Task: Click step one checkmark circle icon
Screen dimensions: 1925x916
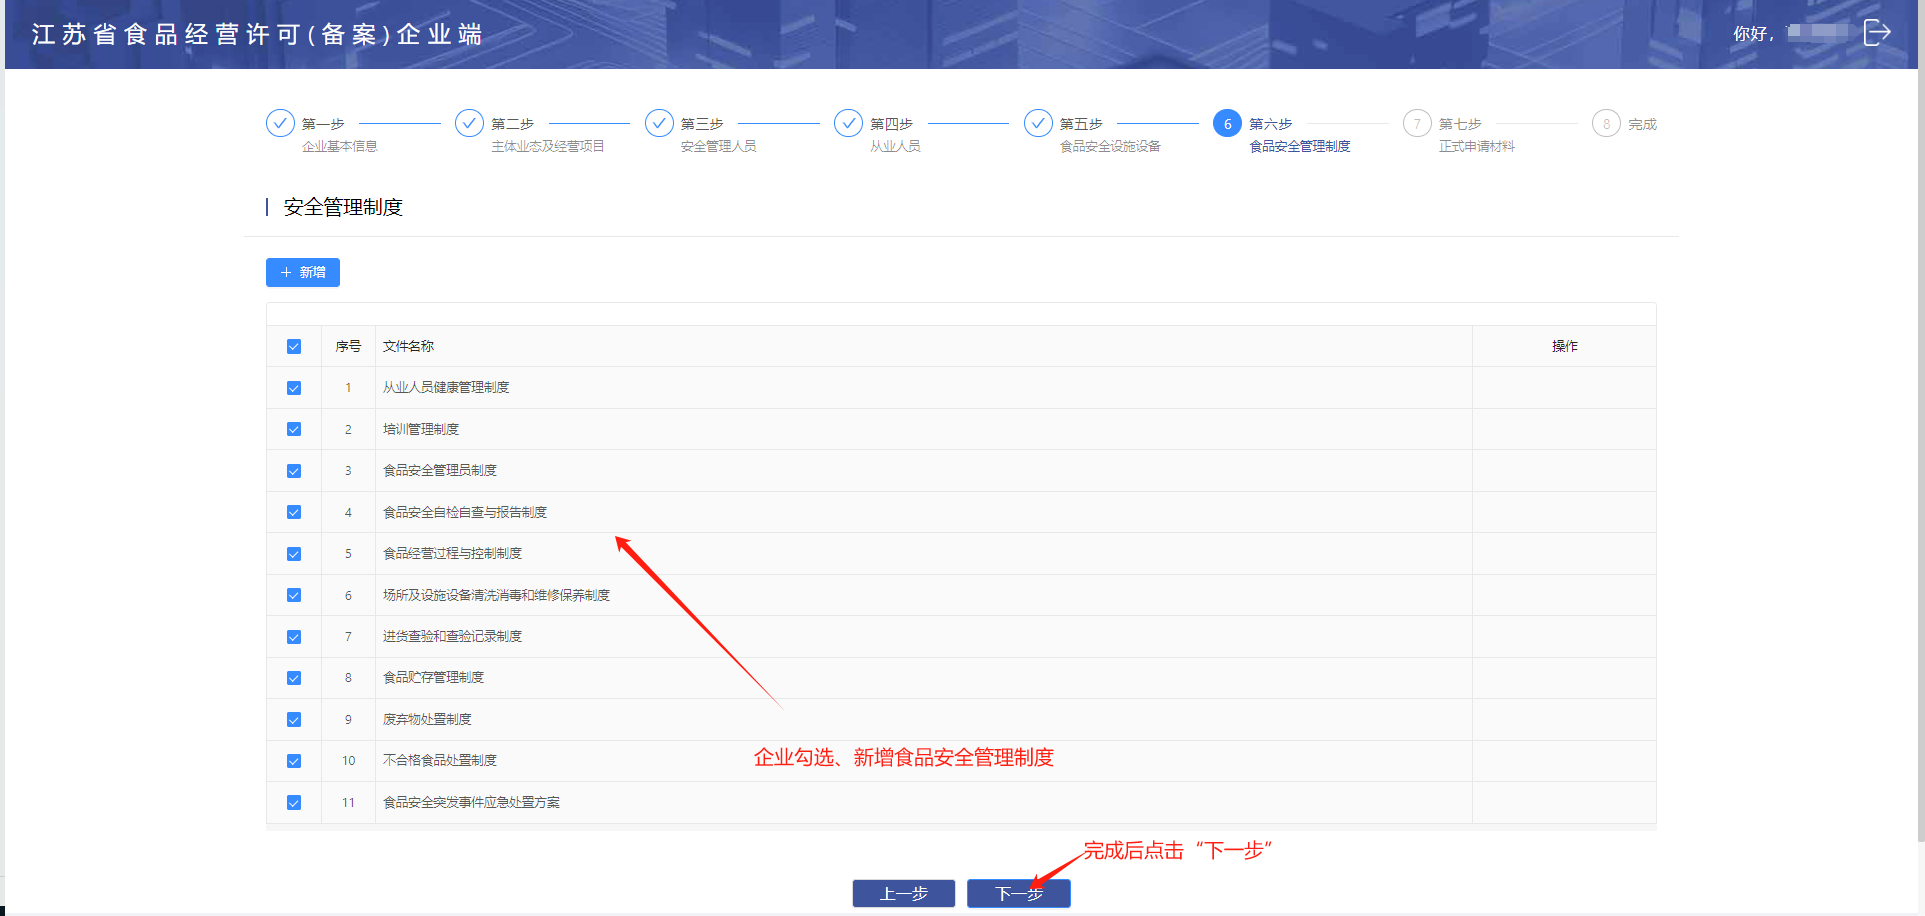Action: click(x=280, y=123)
